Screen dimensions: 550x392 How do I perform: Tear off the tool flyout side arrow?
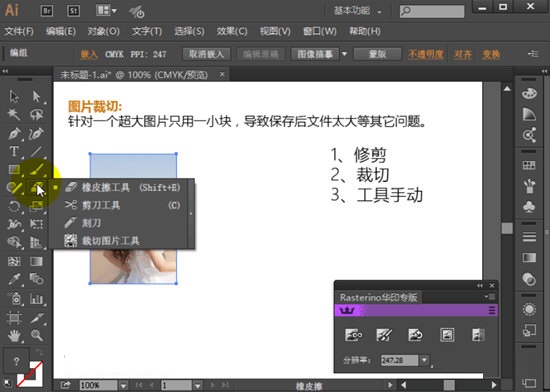(x=191, y=213)
